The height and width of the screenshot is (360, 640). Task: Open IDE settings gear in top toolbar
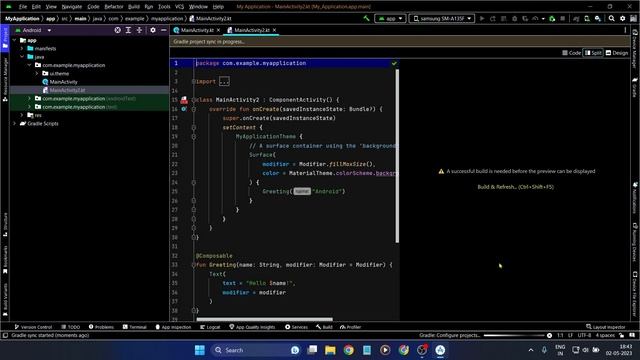click(x=622, y=18)
